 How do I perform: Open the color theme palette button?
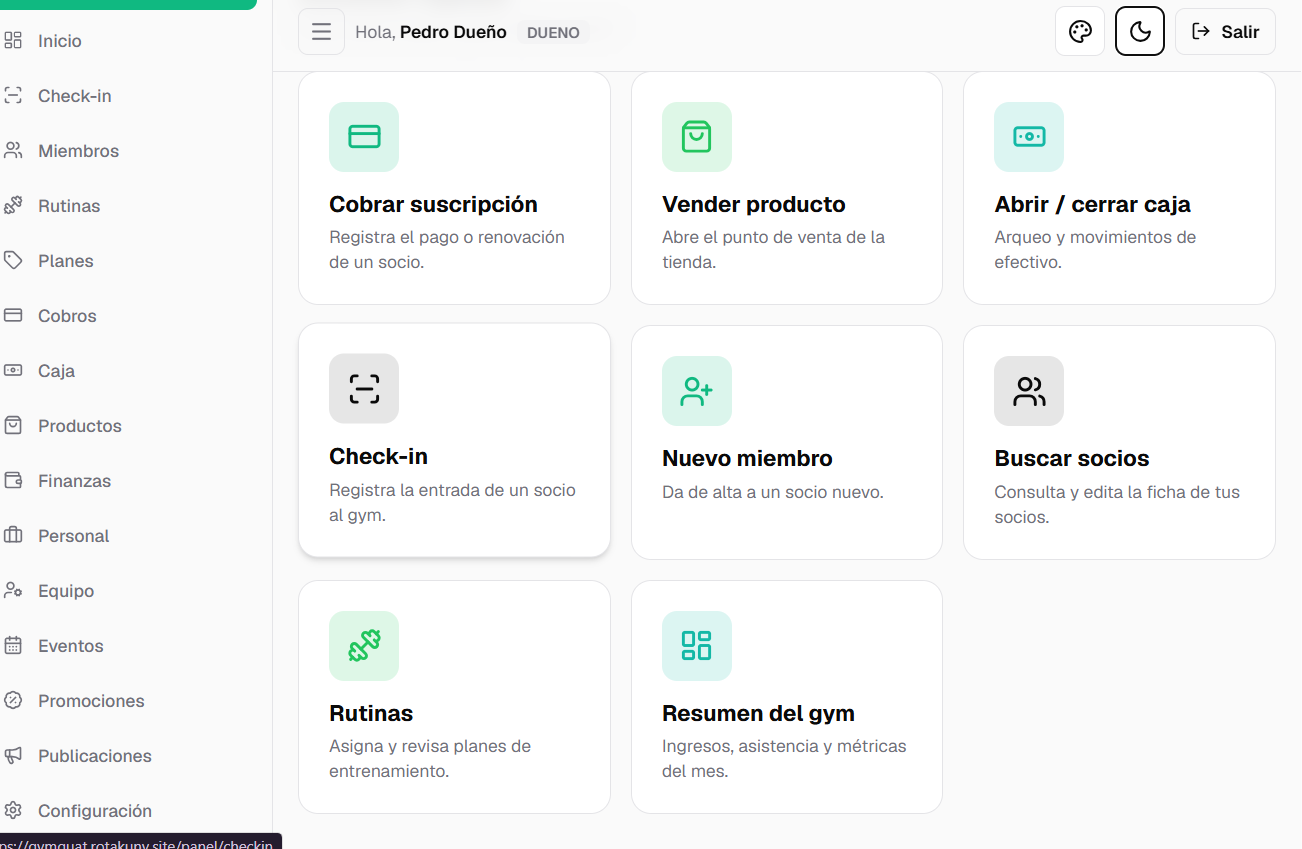pos(1080,32)
